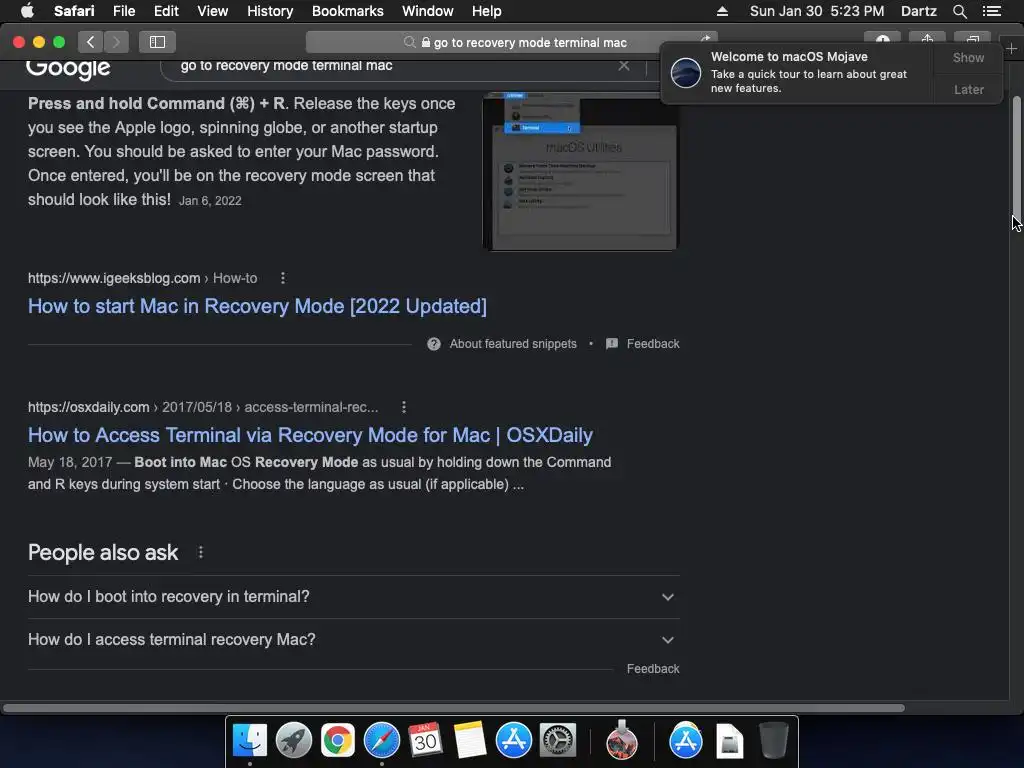Image resolution: width=1024 pixels, height=768 pixels.
Task: Click the https://osxdaily.com URL text
Action: click(x=88, y=408)
